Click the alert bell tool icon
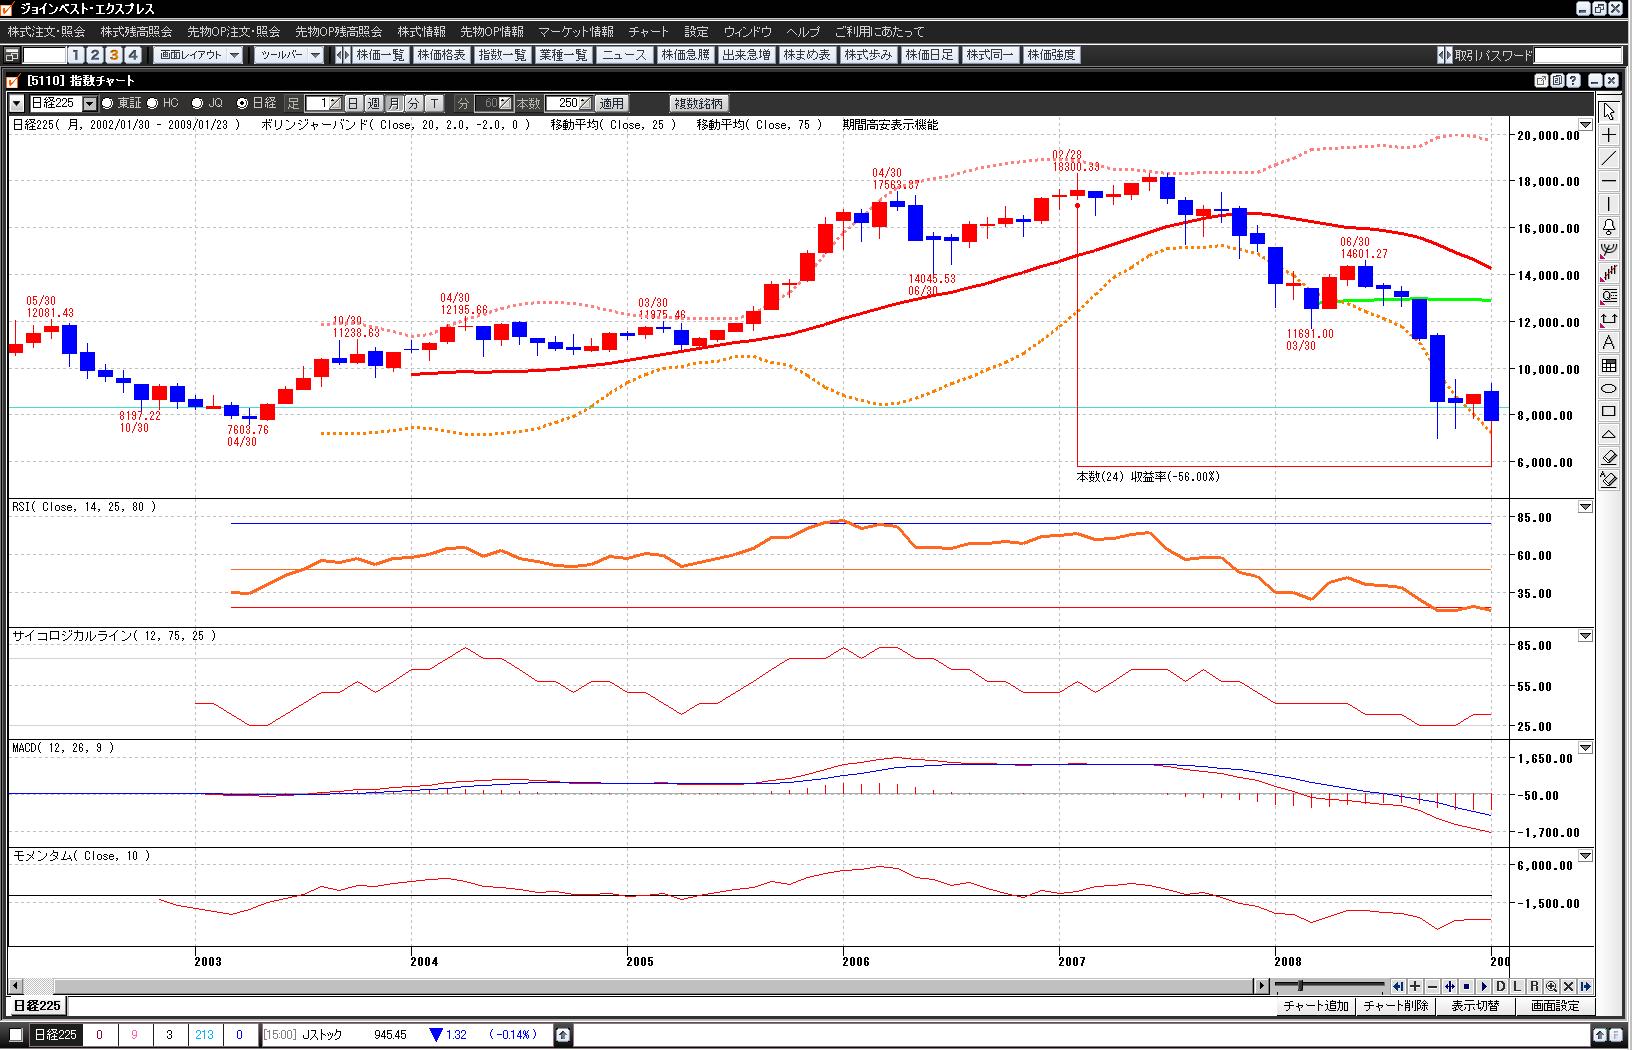Viewport: 1632px width, 1050px height. [x=1609, y=227]
